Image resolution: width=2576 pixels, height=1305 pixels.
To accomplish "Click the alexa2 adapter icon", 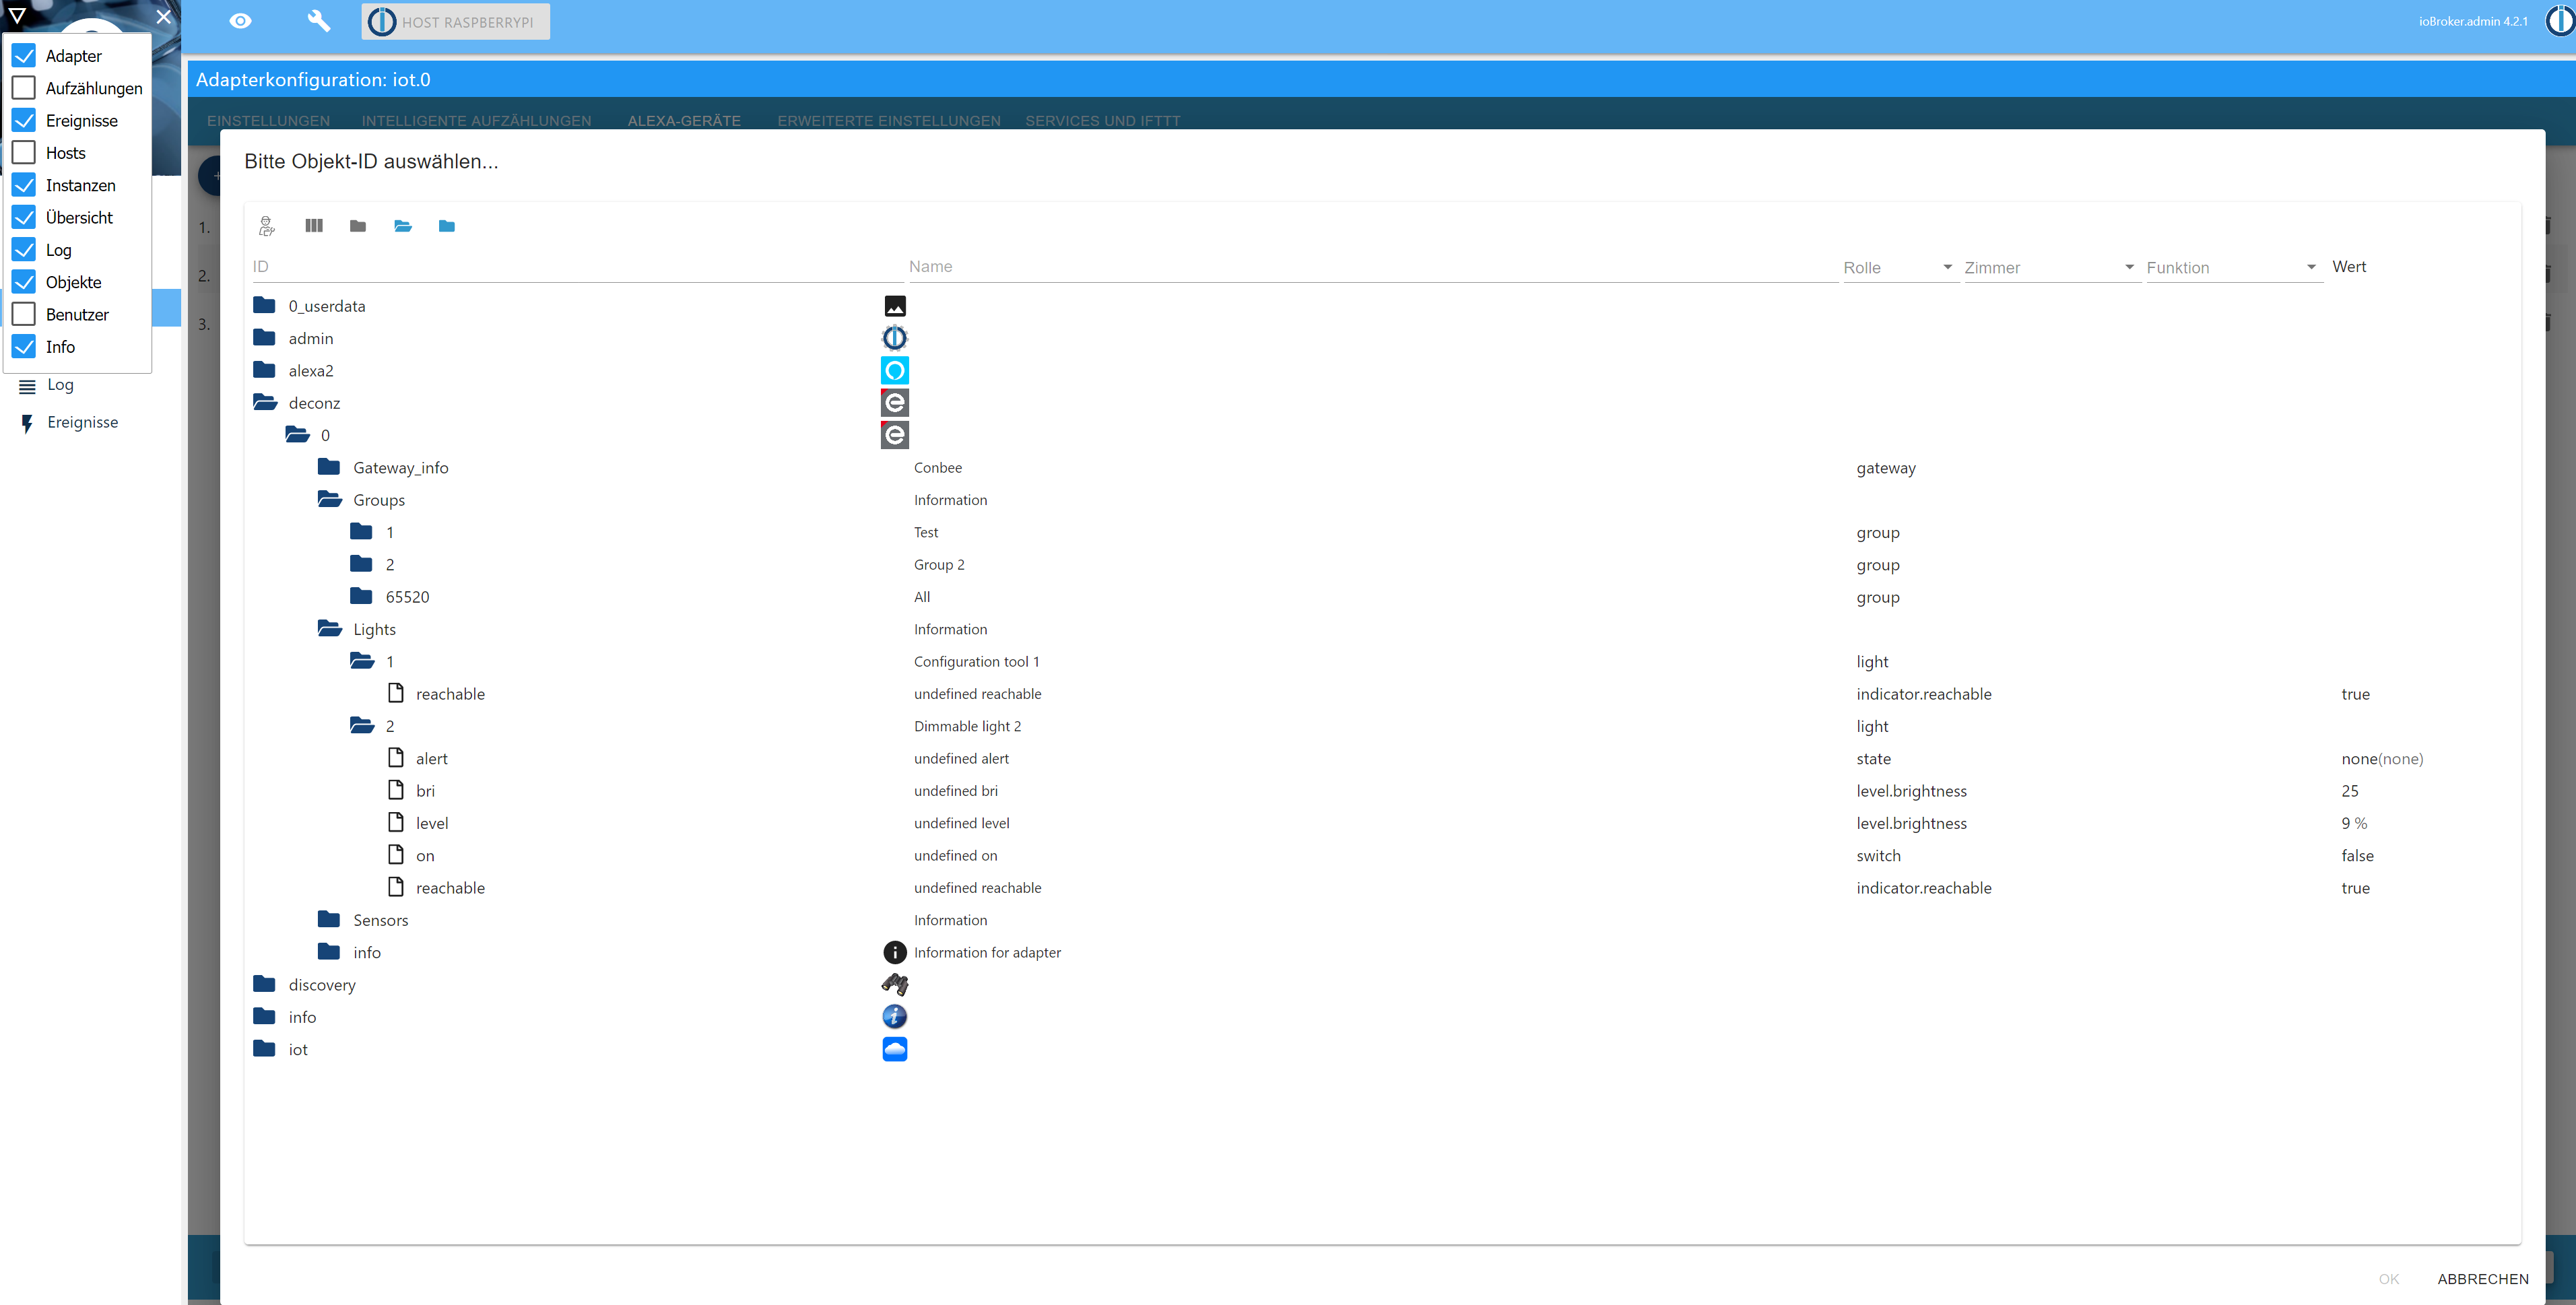I will click(x=894, y=371).
